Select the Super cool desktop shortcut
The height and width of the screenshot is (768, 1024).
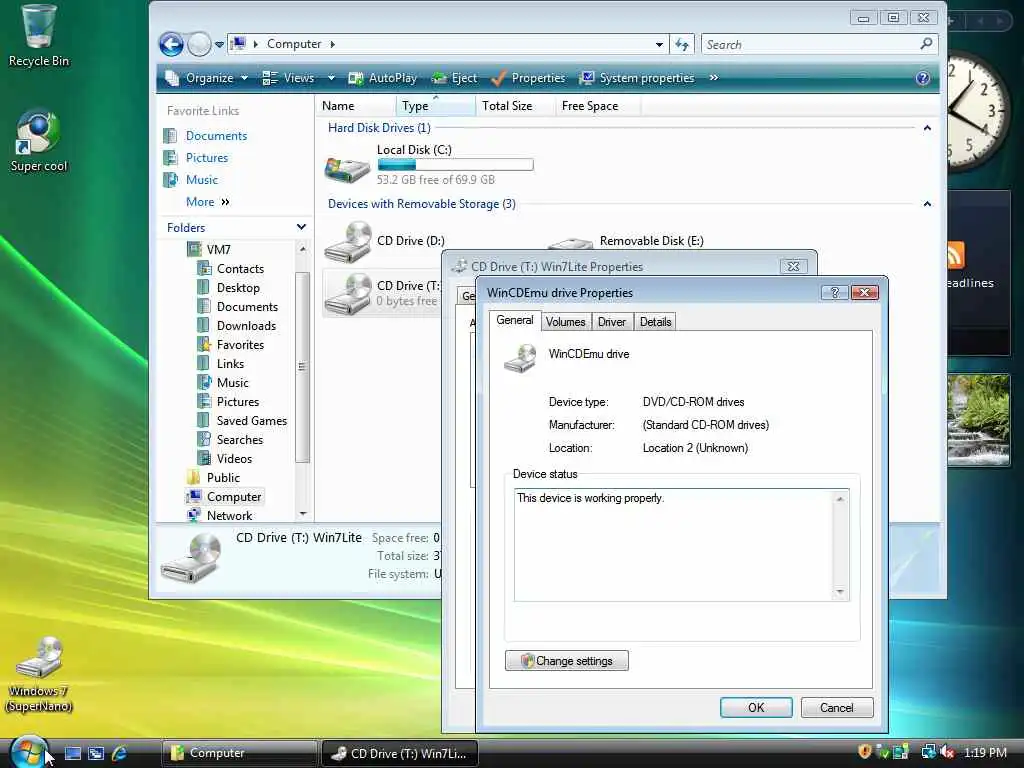pos(39,140)
